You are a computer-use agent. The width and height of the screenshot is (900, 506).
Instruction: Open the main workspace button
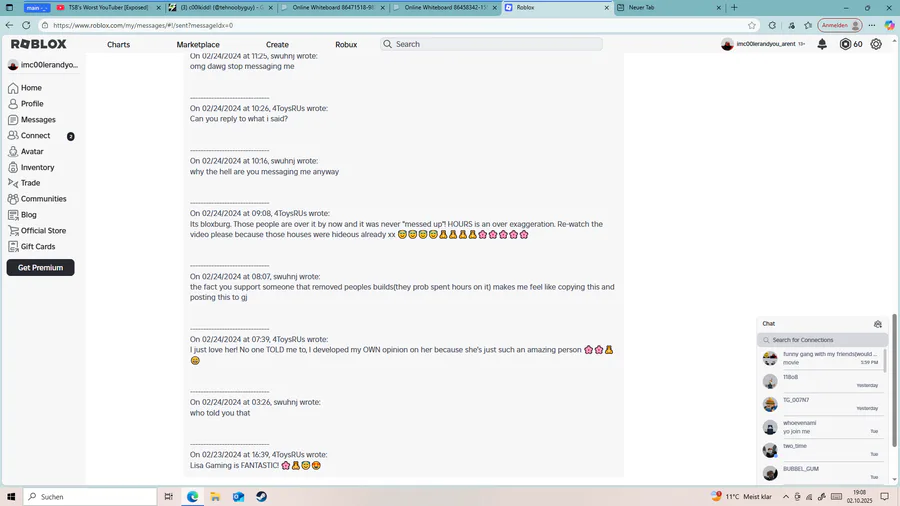point(37,7)
